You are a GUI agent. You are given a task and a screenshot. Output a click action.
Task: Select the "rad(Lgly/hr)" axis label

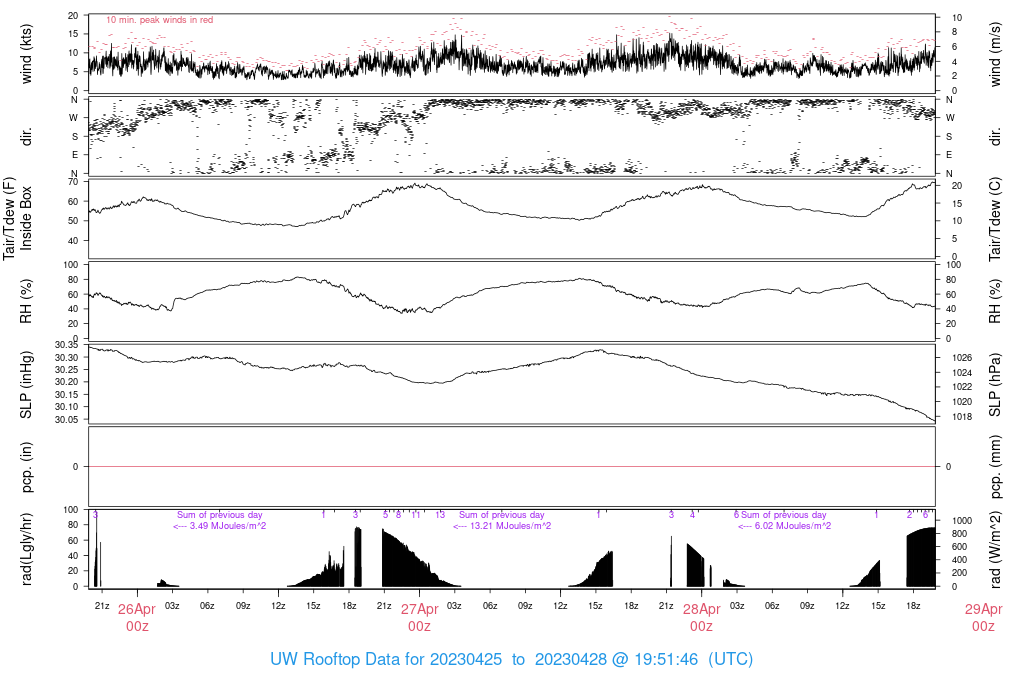26,549
